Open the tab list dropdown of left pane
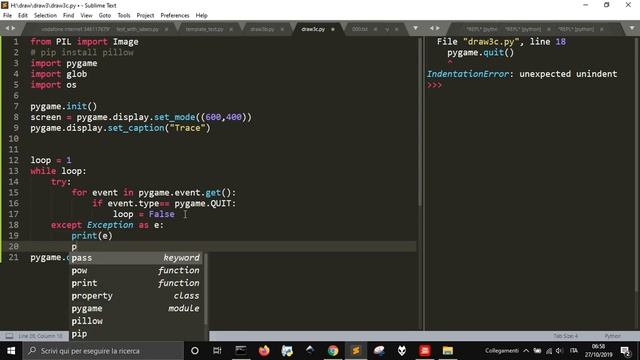 click(x=415, y=28)
